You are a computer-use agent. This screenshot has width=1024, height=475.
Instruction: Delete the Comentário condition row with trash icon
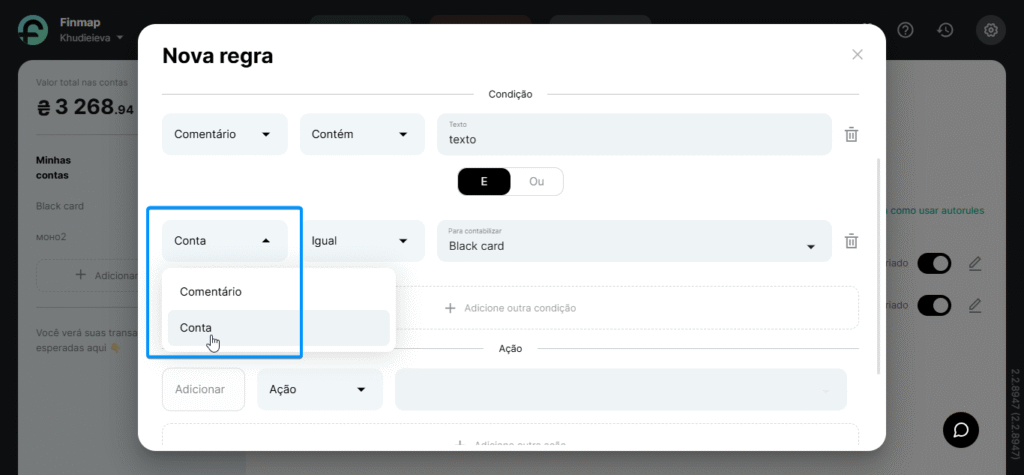851,134
